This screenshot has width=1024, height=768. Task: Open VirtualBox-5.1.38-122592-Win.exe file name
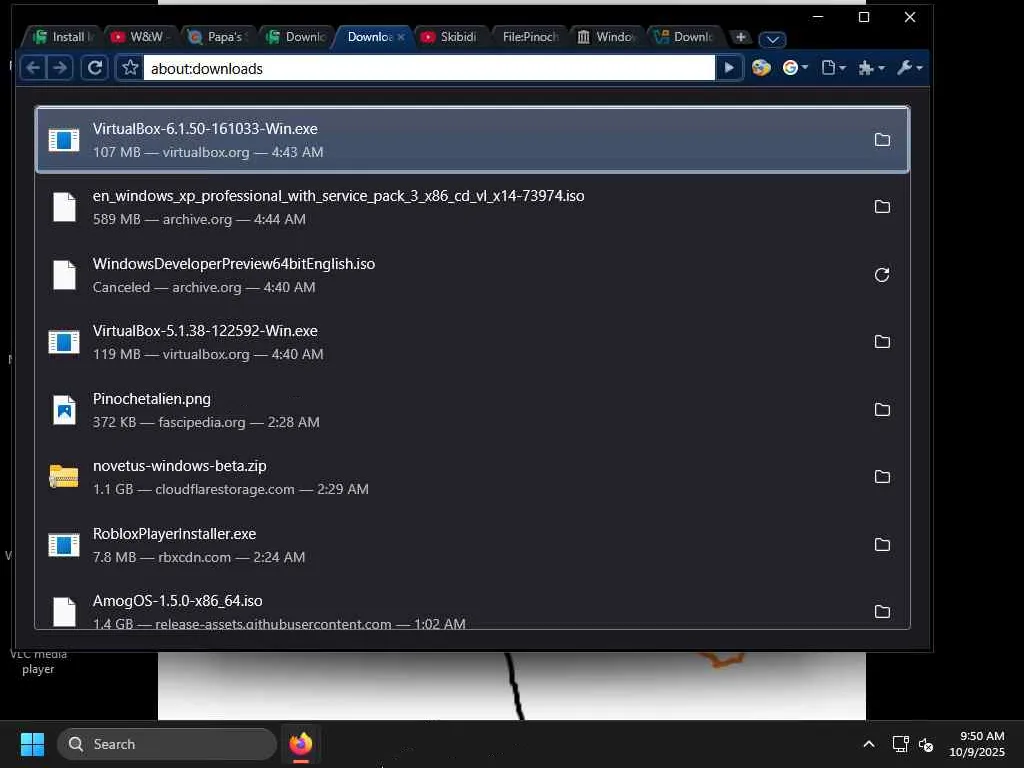[x=205, y=331]
